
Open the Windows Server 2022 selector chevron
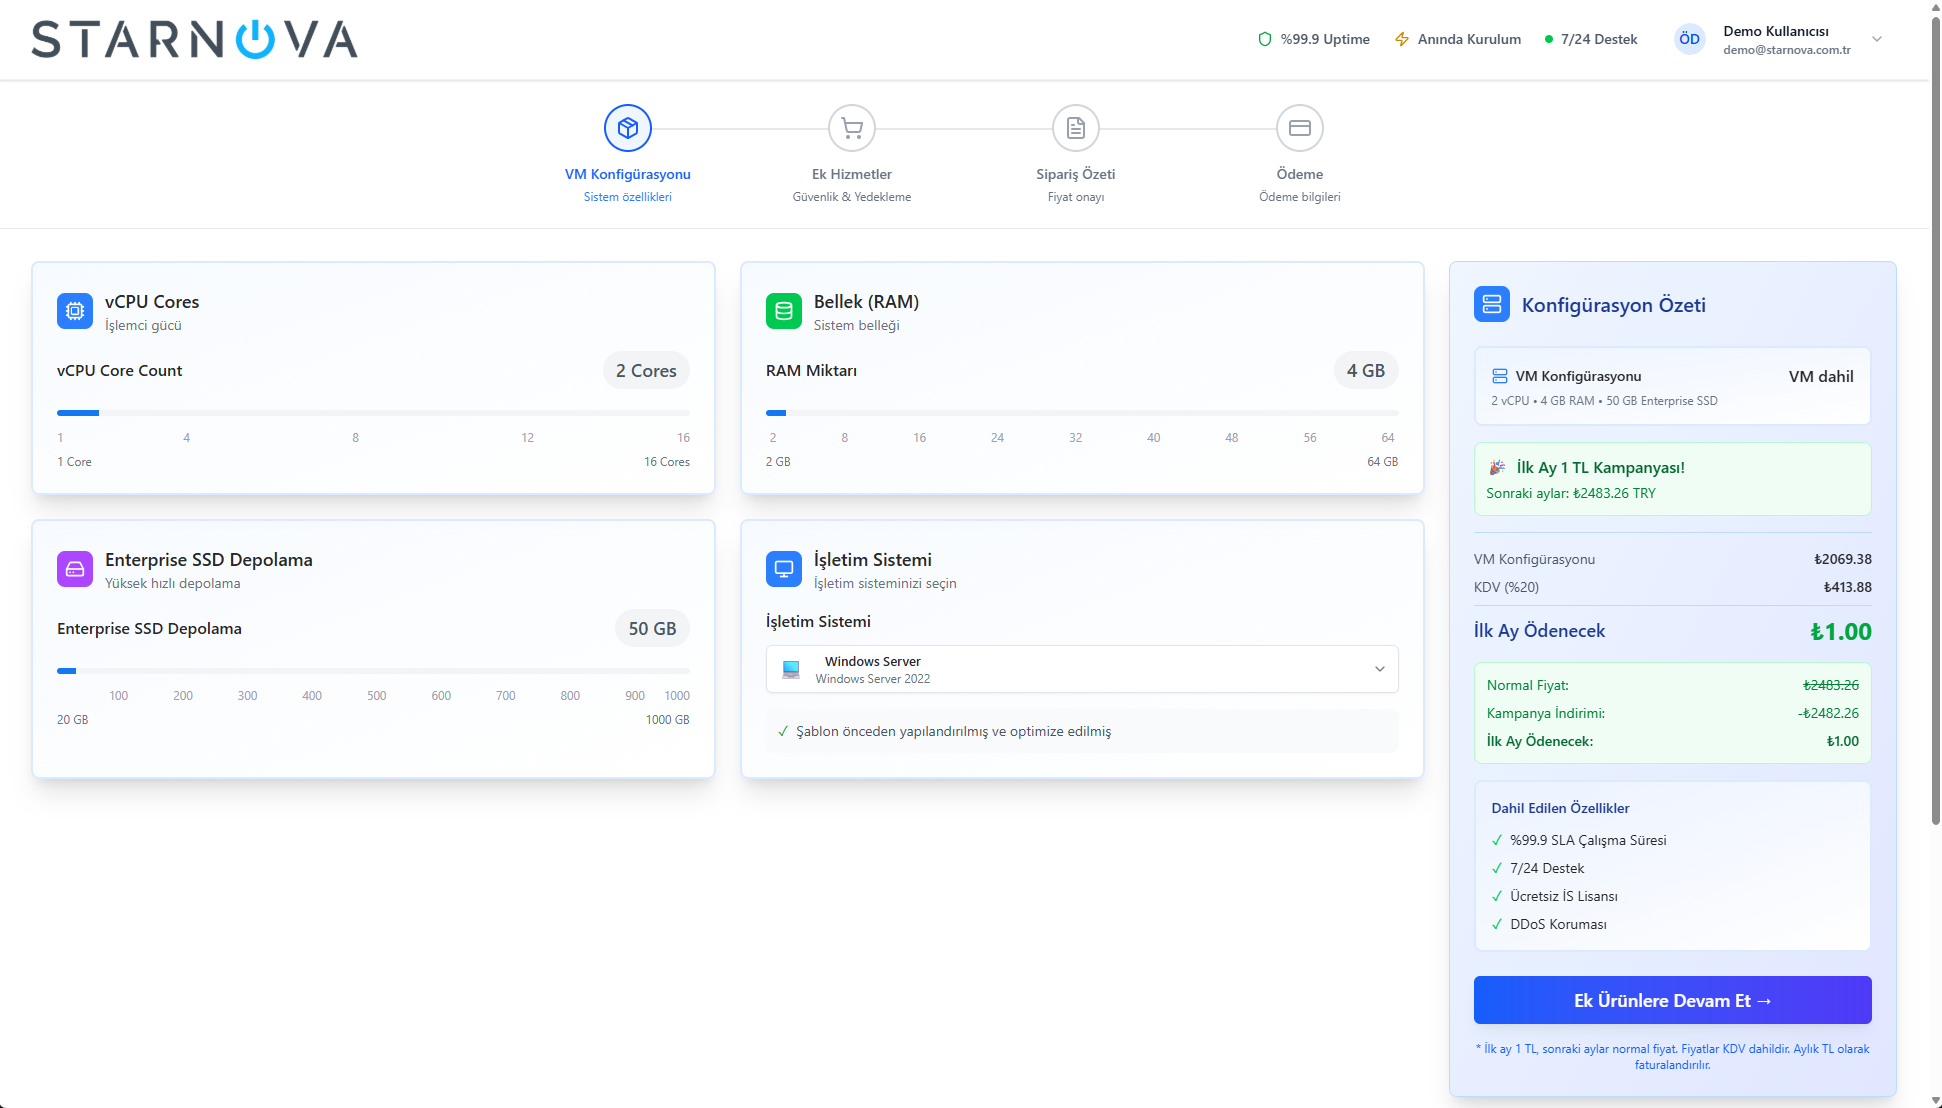click(1379, 669)
